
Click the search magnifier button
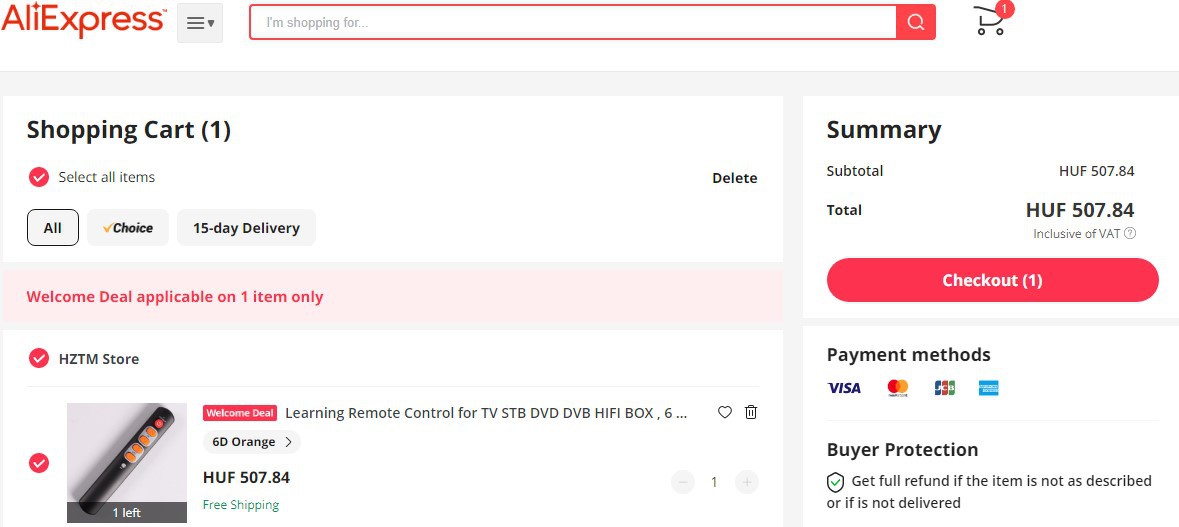click(915, 22)
